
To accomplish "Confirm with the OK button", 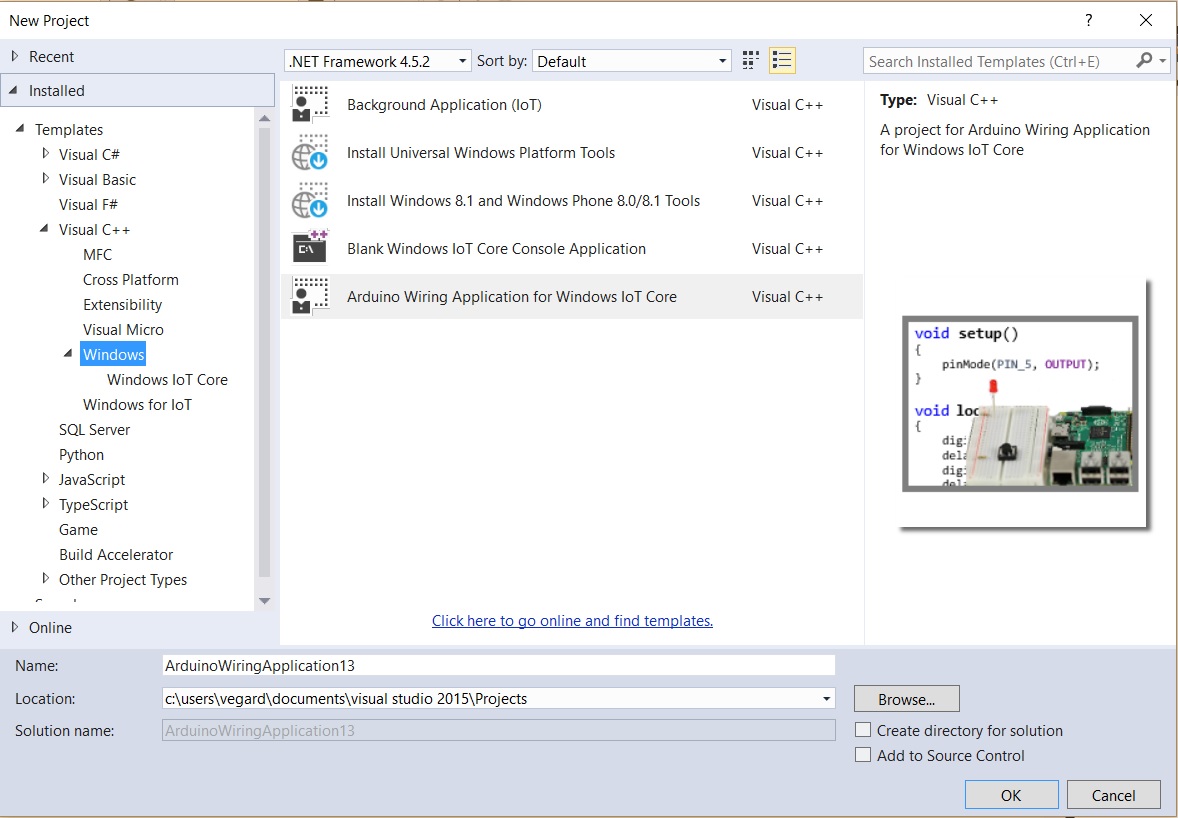I will point(1011,795).
